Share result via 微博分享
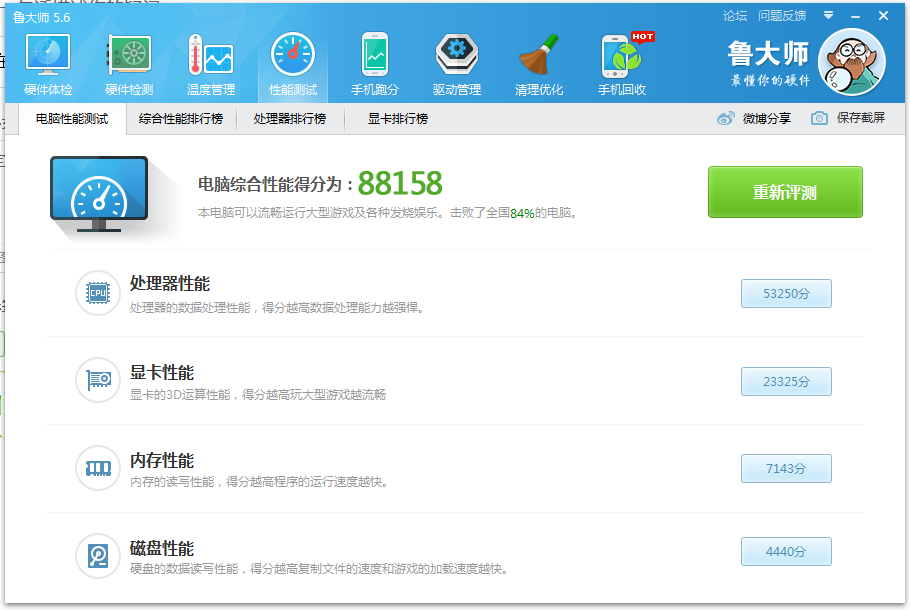 [727, 118]
